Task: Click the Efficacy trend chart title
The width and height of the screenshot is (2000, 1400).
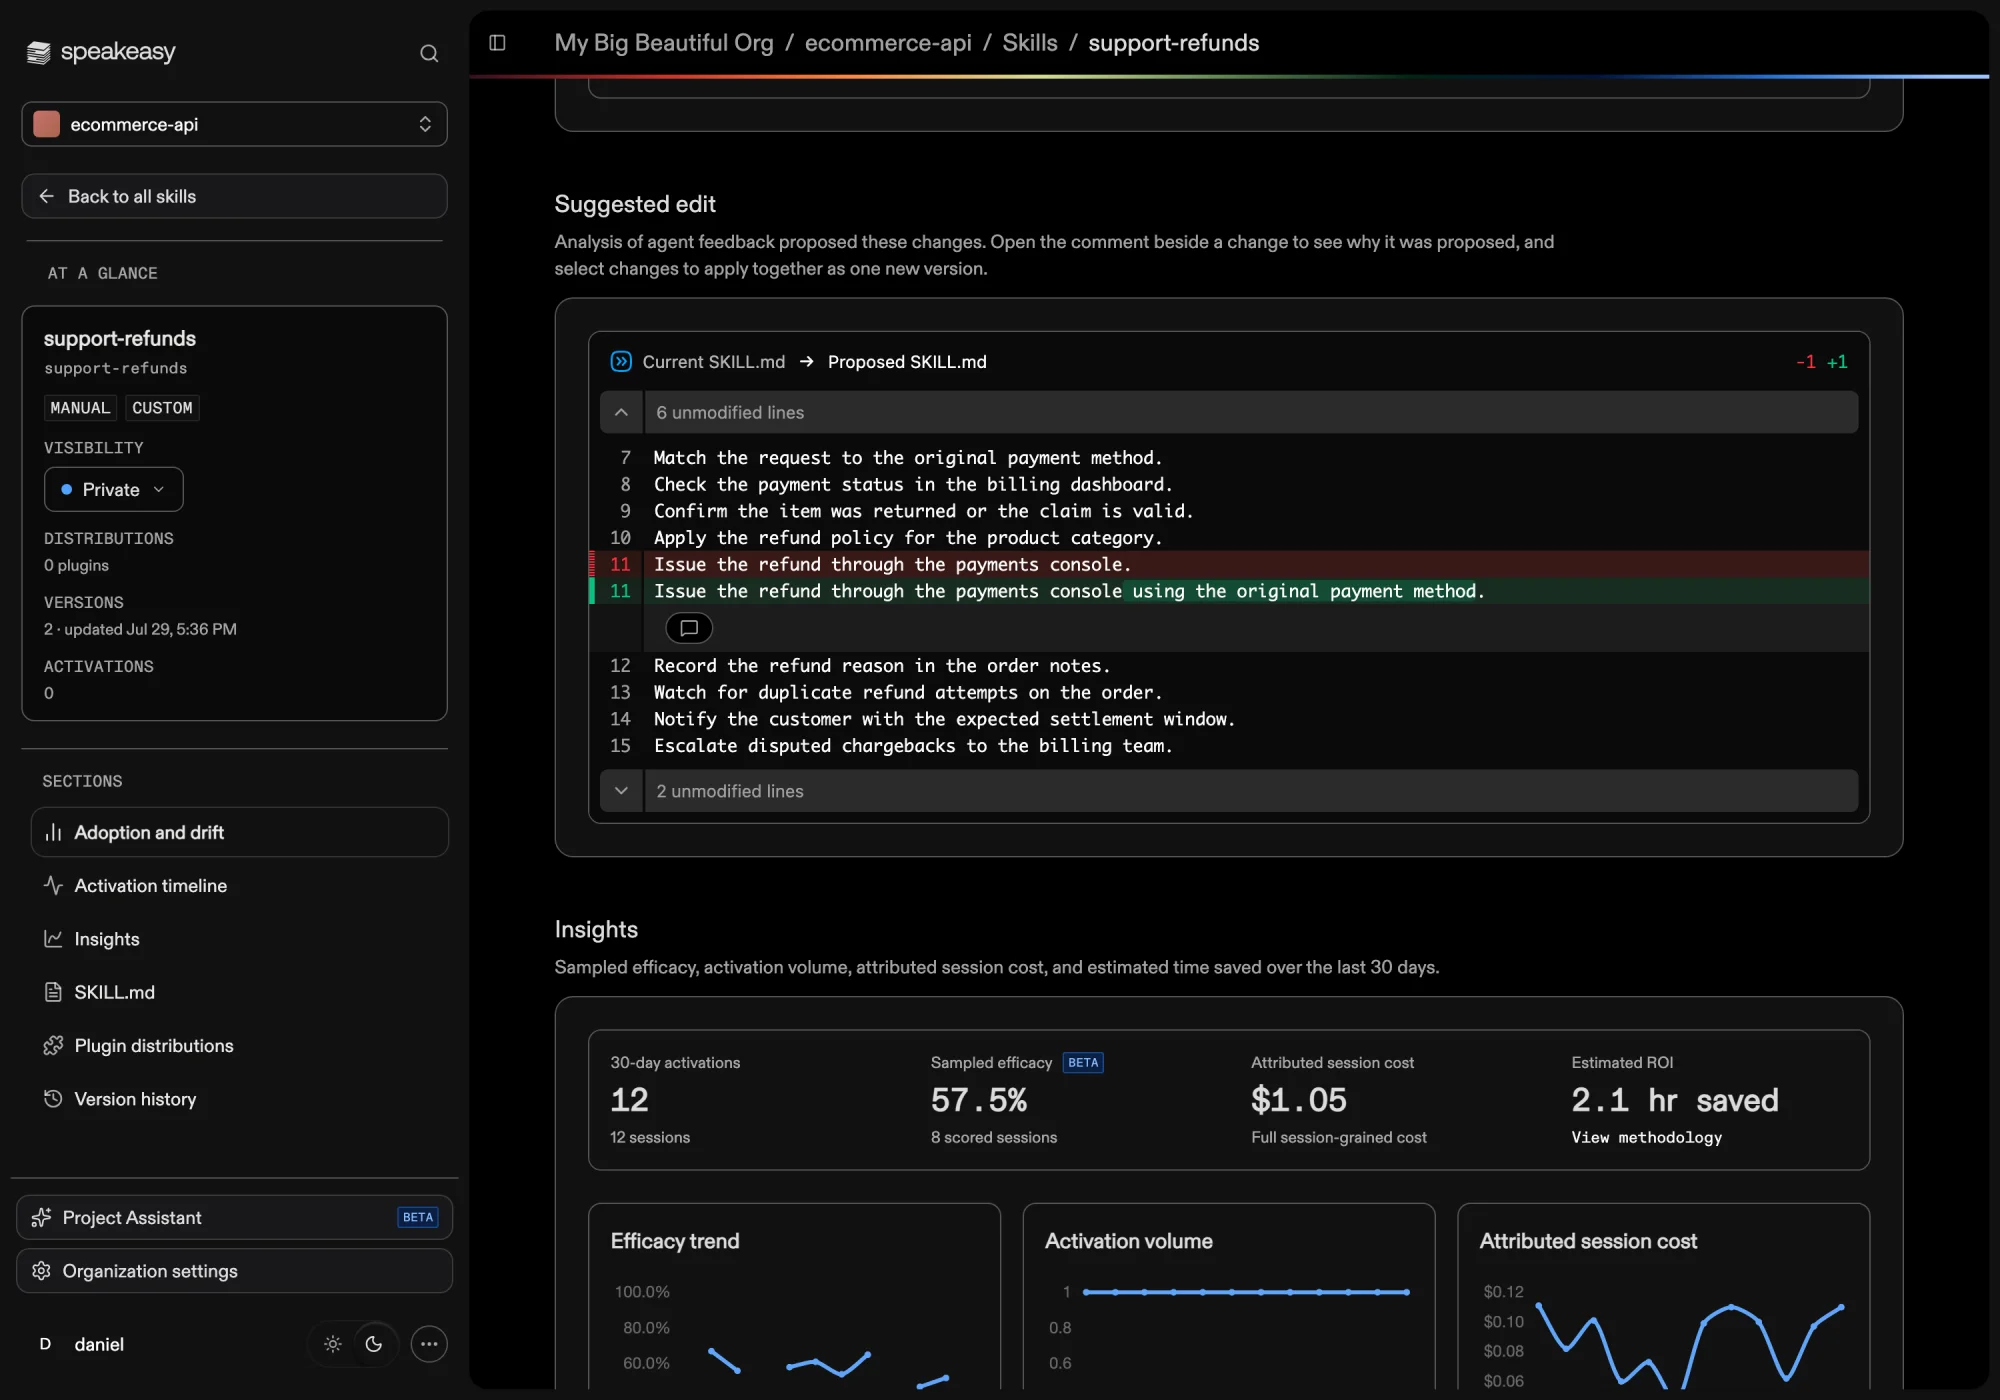Action: pos(675,1241)
